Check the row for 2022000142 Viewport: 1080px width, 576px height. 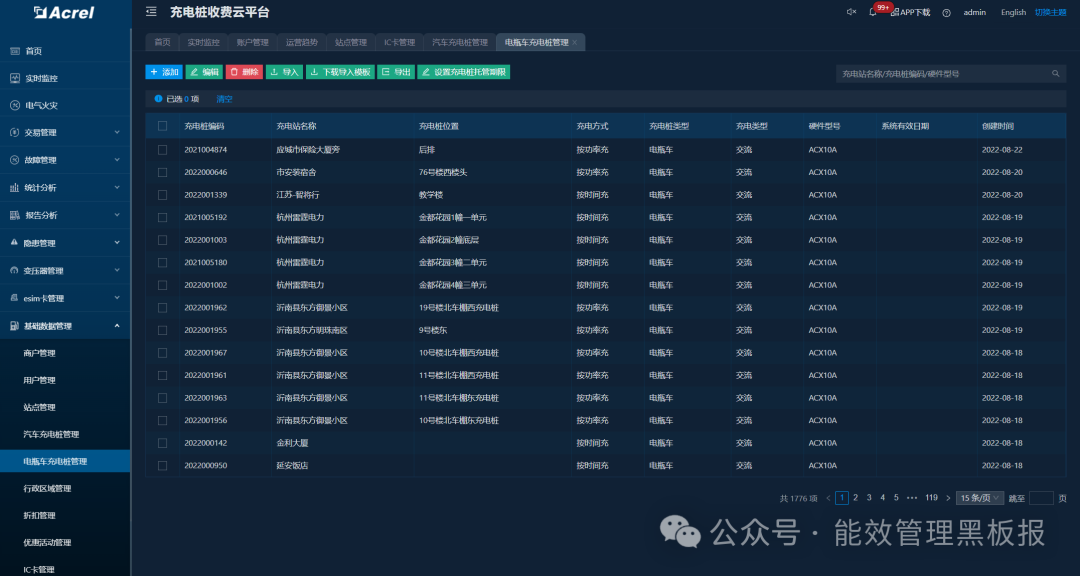pos(163,443)
